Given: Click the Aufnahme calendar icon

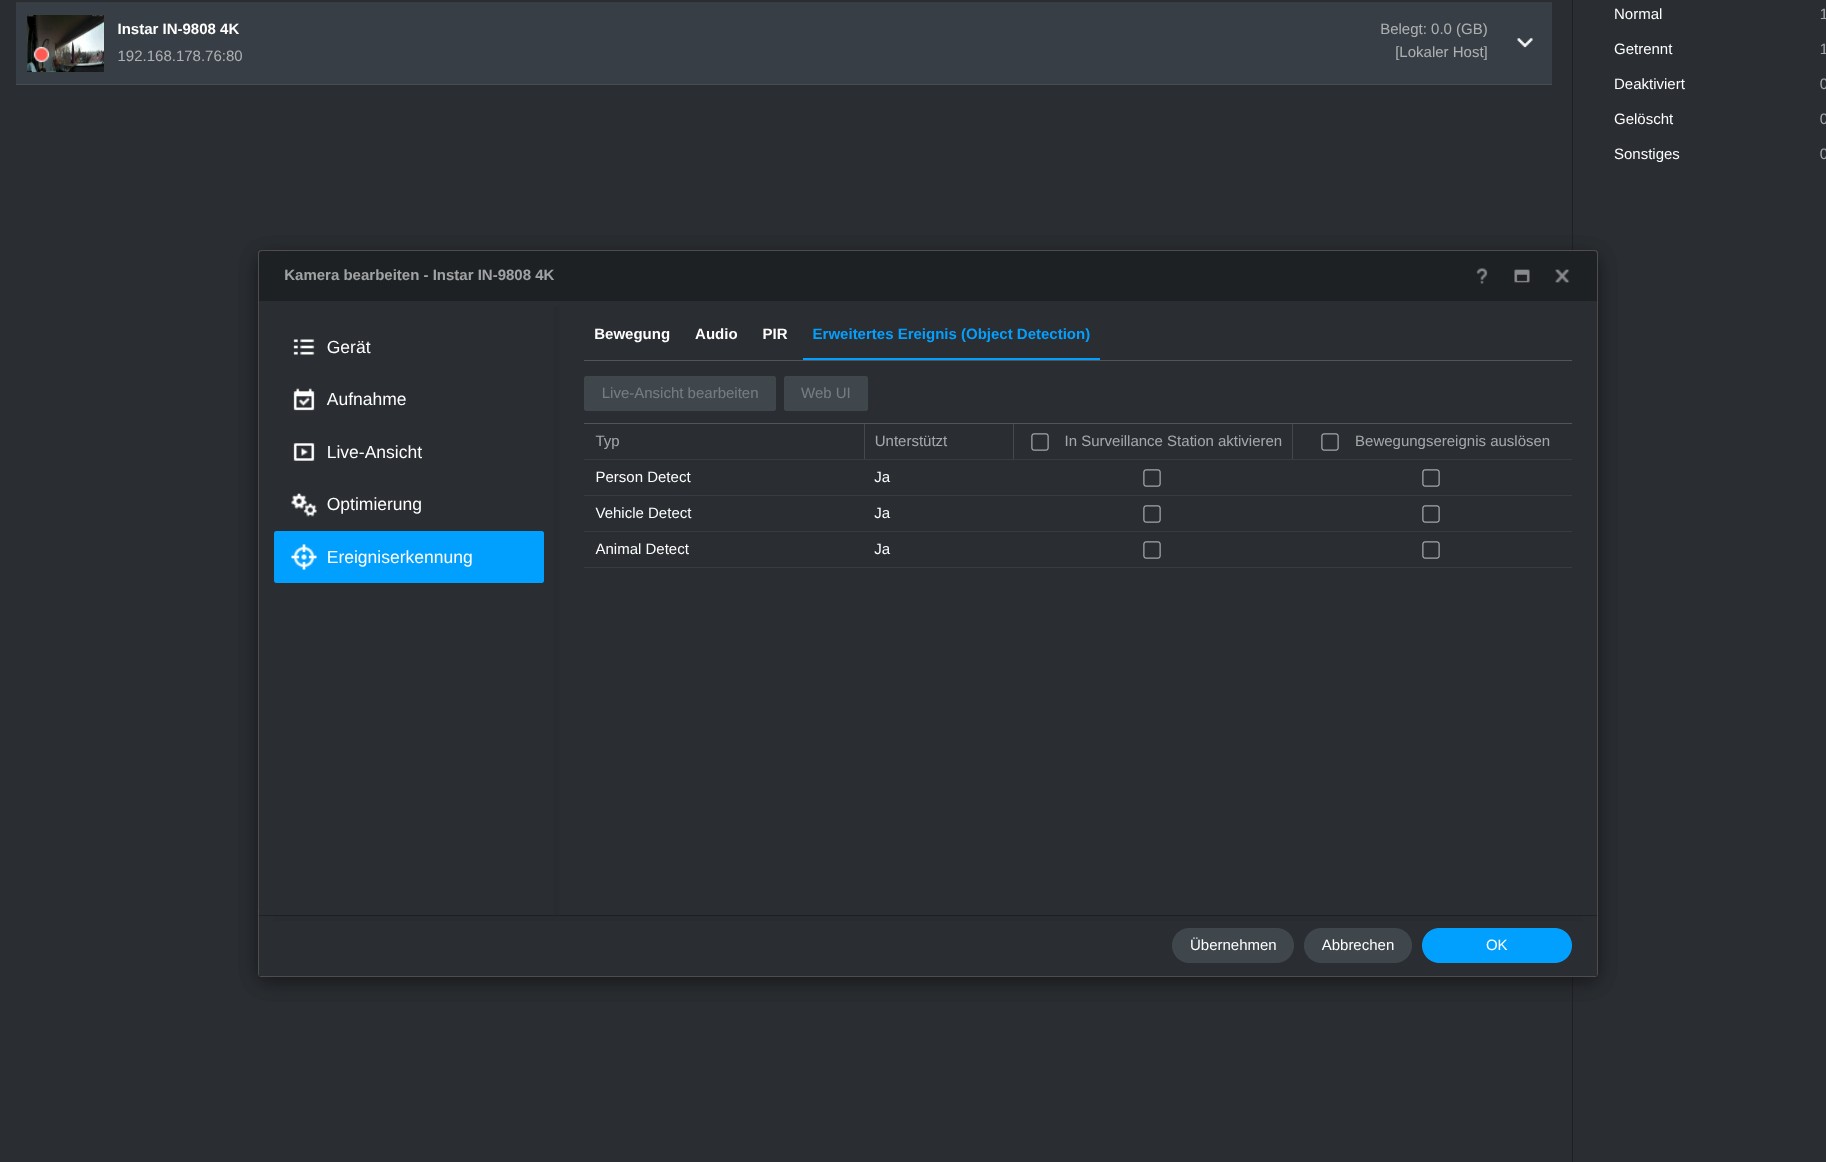Looking at the screenshot, I should pyautogui.click(x=303, y=400).
